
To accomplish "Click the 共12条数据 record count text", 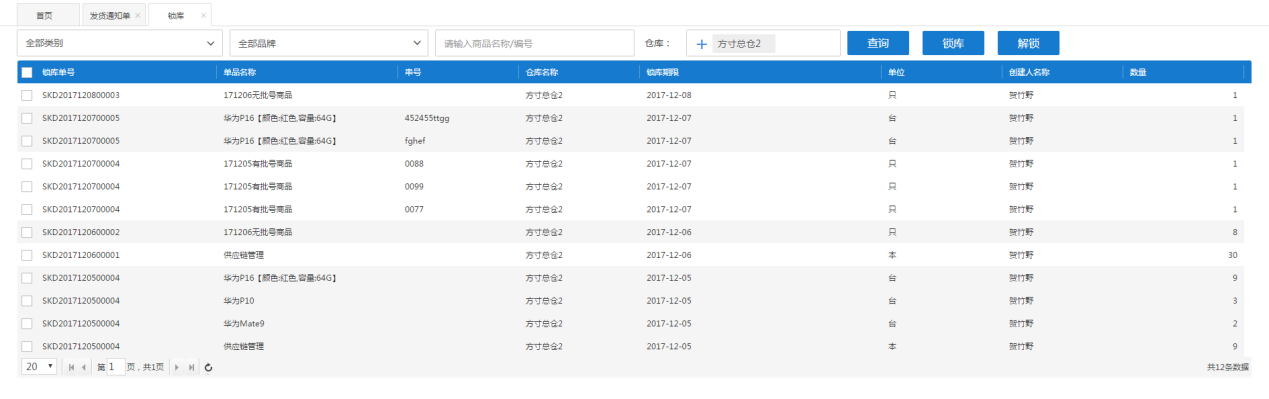I will (x=1228, y=367).
